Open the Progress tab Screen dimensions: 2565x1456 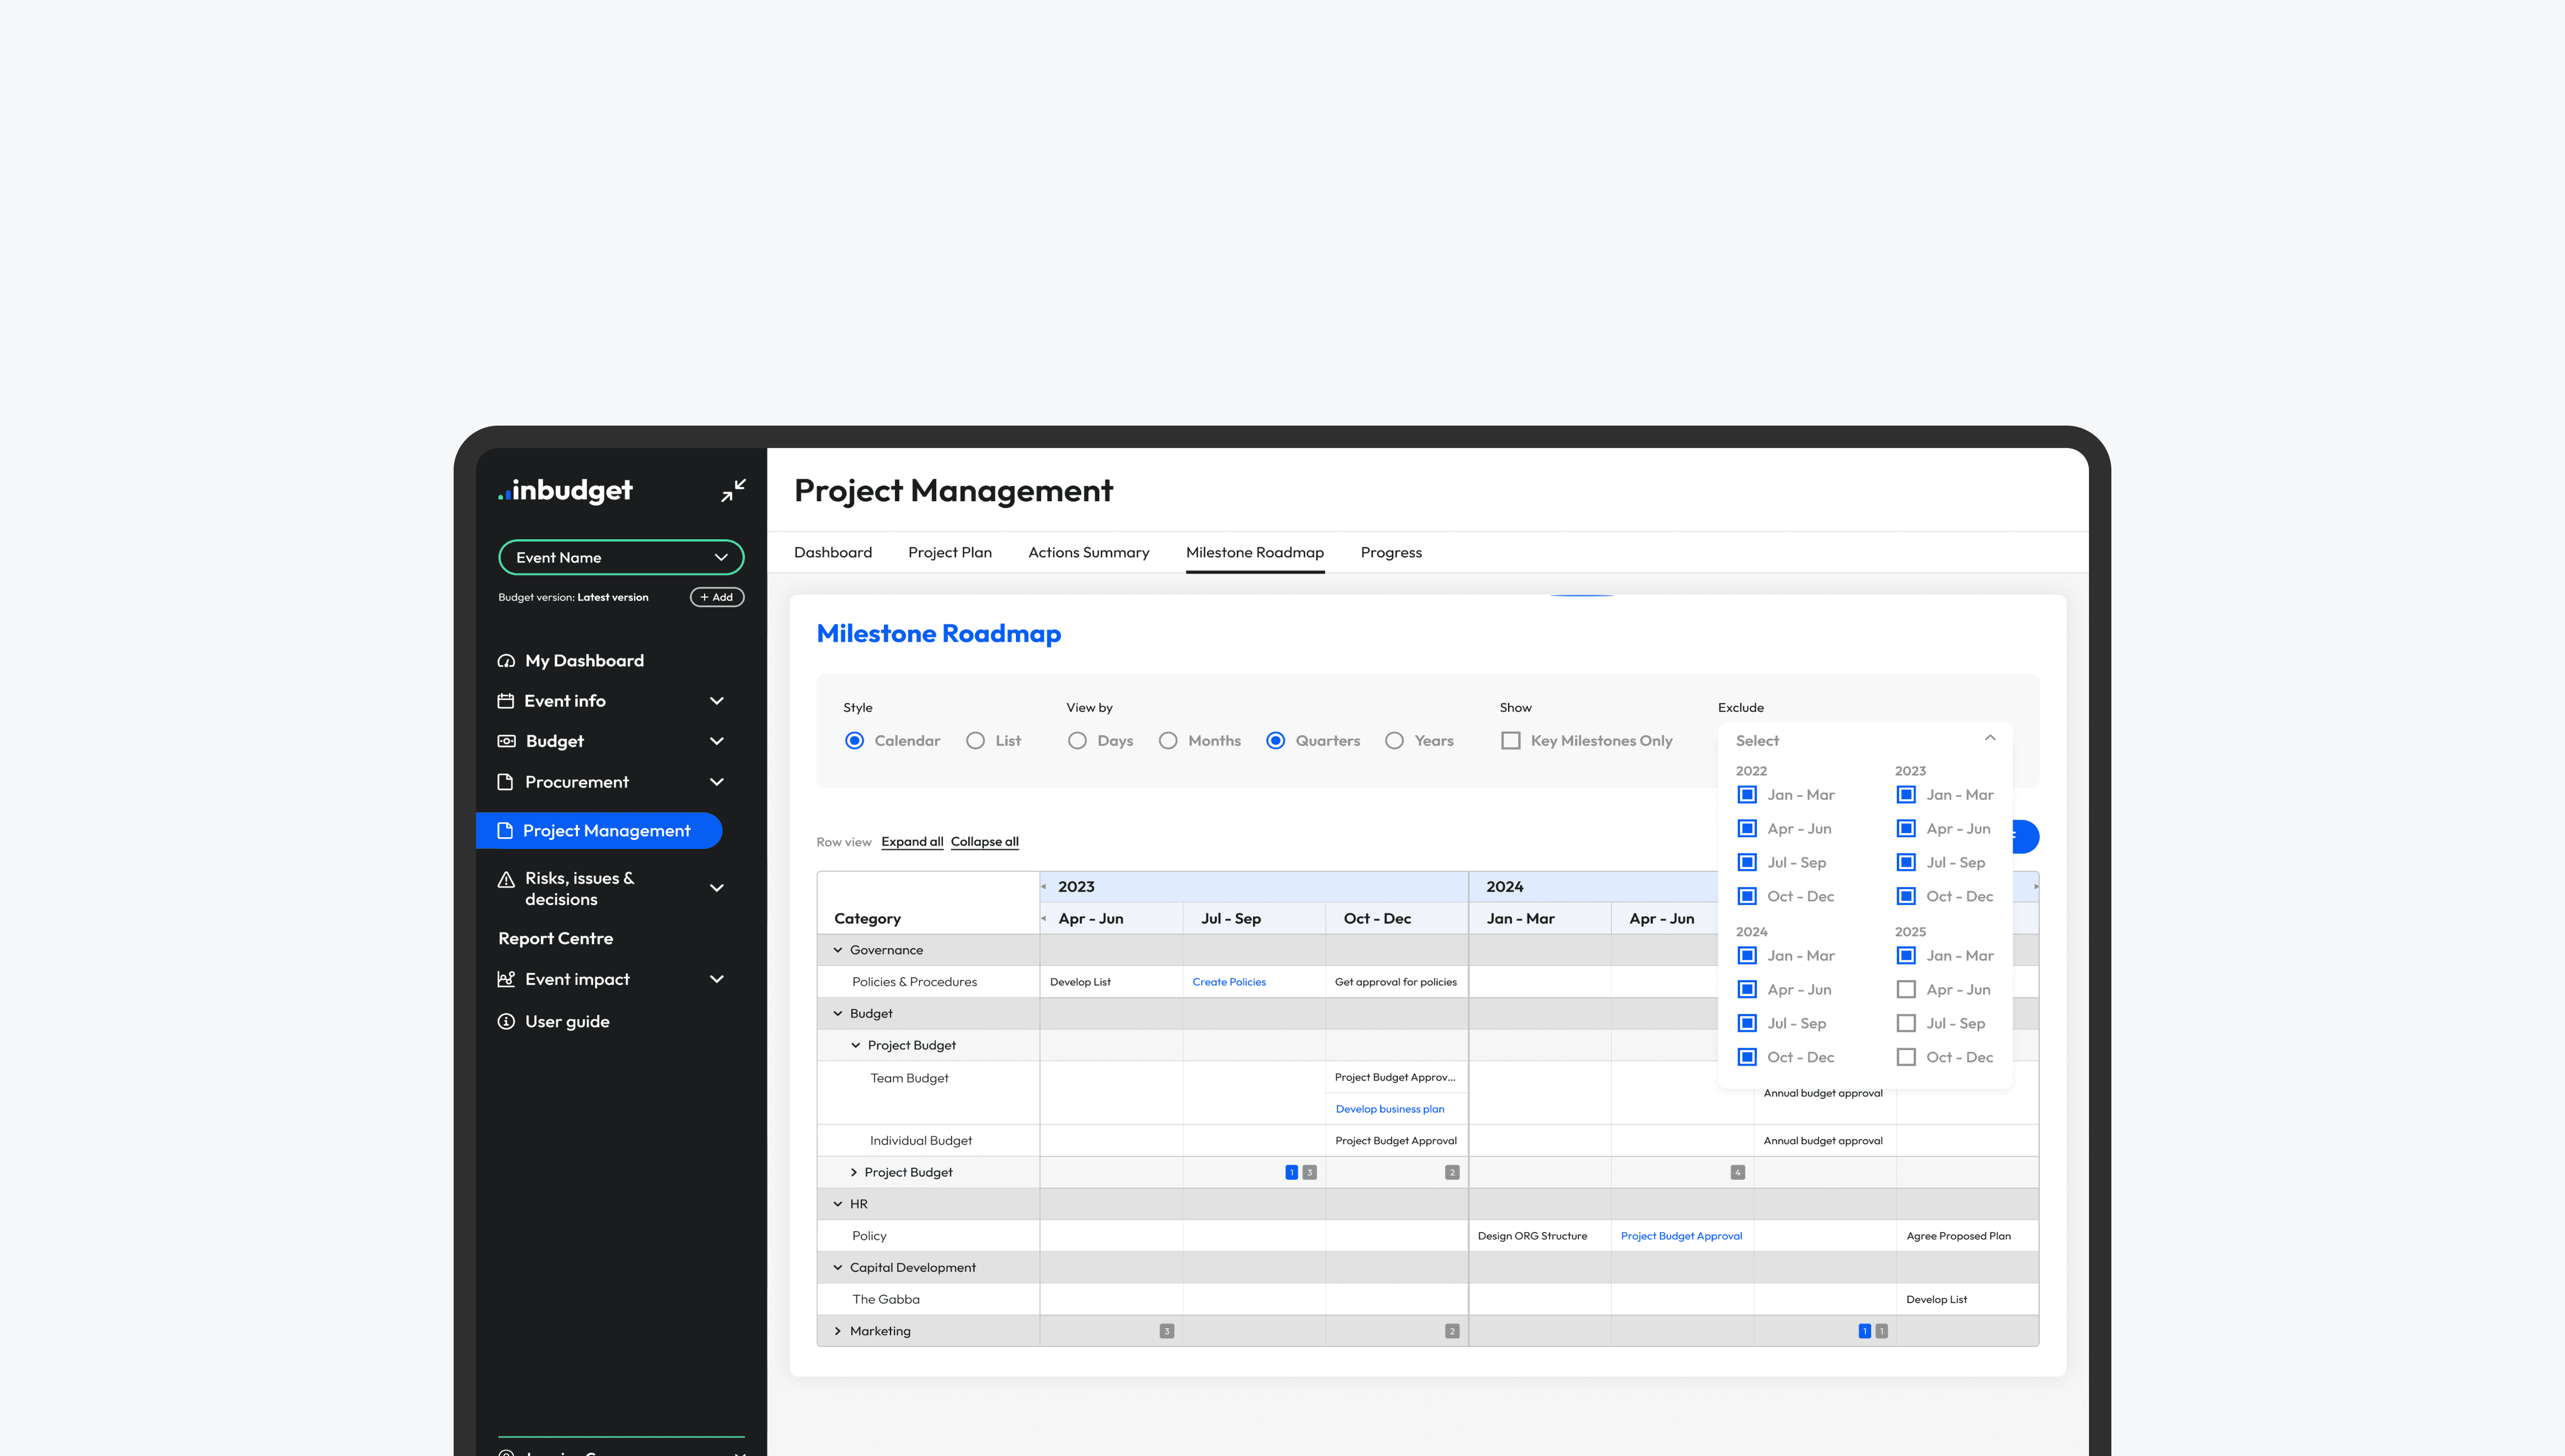(1391, 553)
